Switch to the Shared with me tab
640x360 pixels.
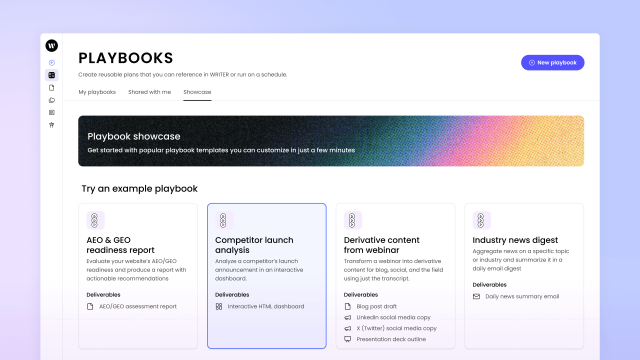(149, 92)
